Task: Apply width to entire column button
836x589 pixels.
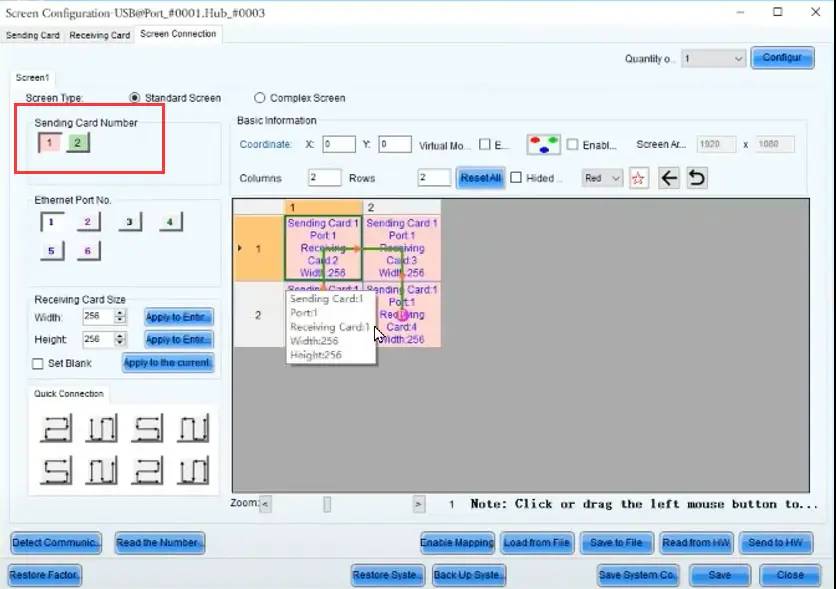Action: click(x=179, y=317)
